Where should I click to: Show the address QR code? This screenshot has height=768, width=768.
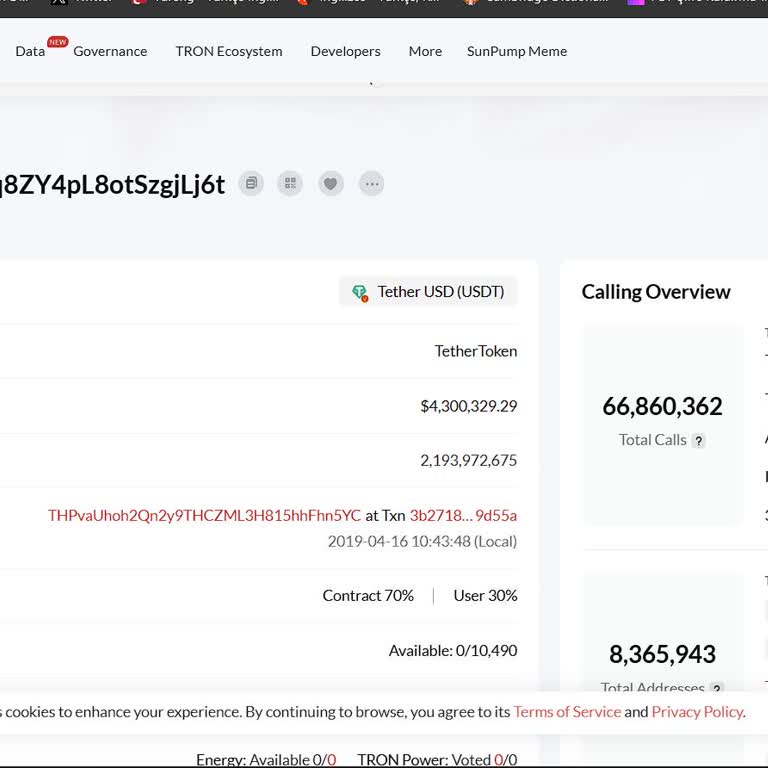(x=290, y=184)
